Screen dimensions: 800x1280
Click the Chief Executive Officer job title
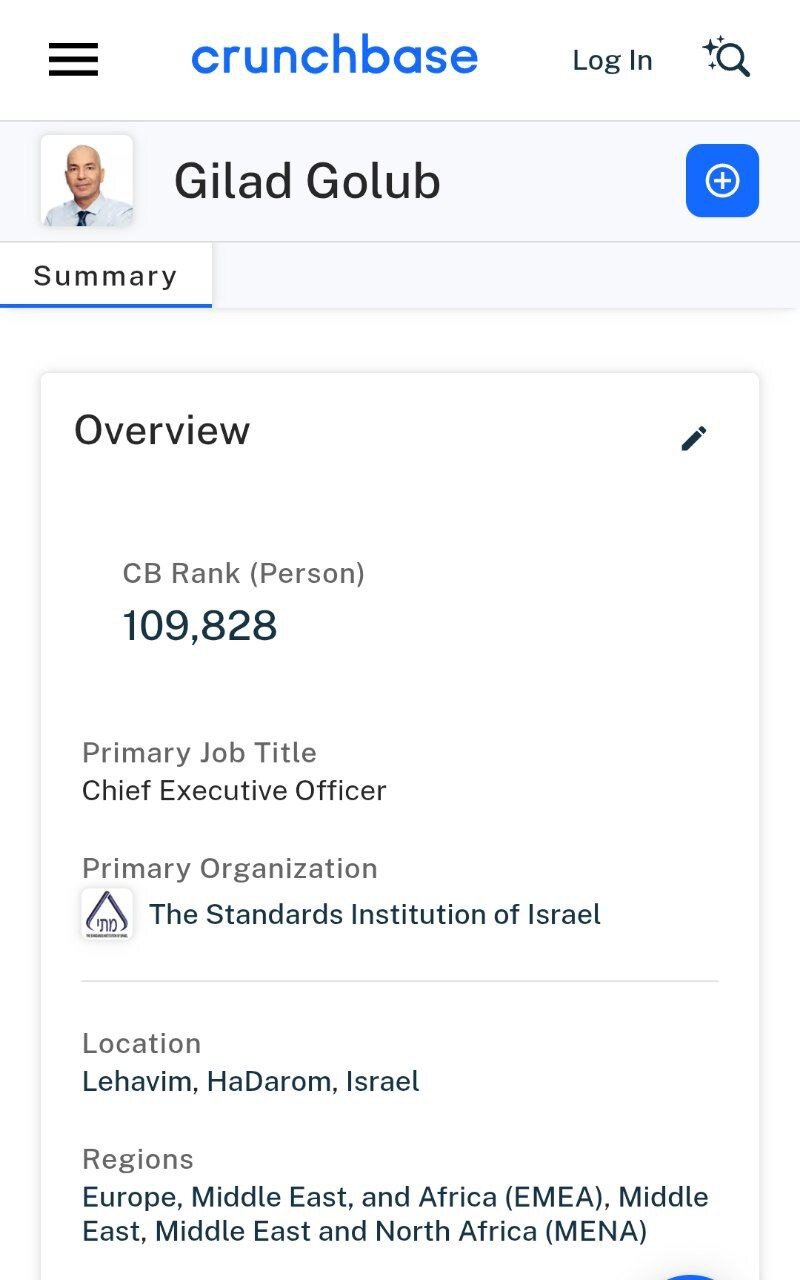point(234,790)
